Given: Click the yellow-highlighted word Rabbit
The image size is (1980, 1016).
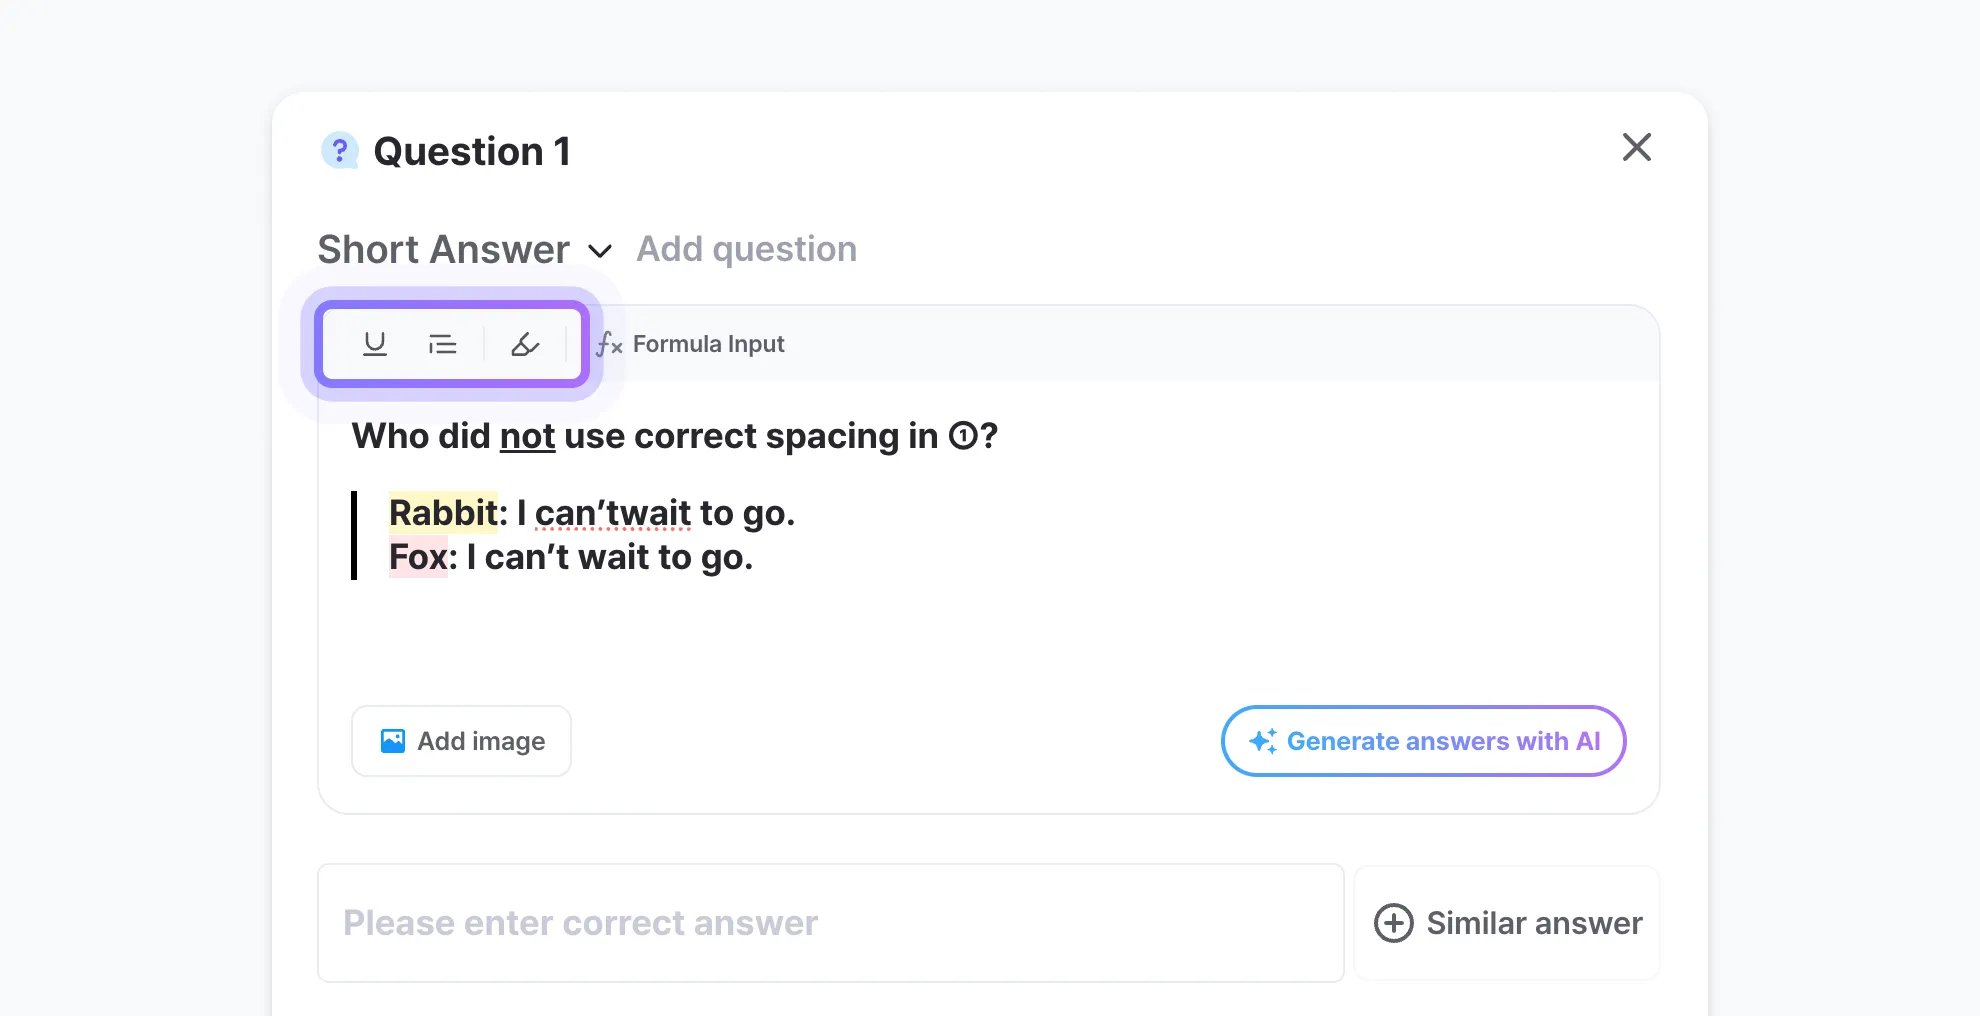Looking at the screenshot, I should click(443, 513).
